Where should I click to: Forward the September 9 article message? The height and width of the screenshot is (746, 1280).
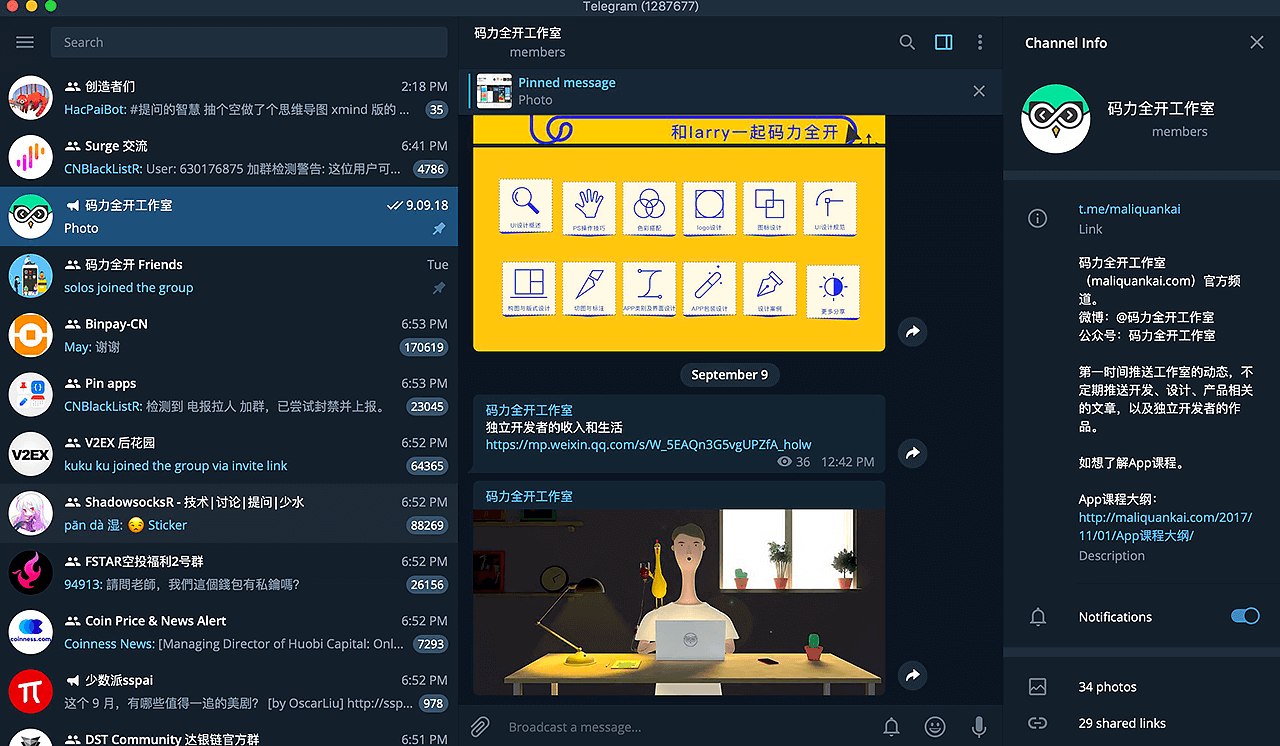click(x=912, y=453)
